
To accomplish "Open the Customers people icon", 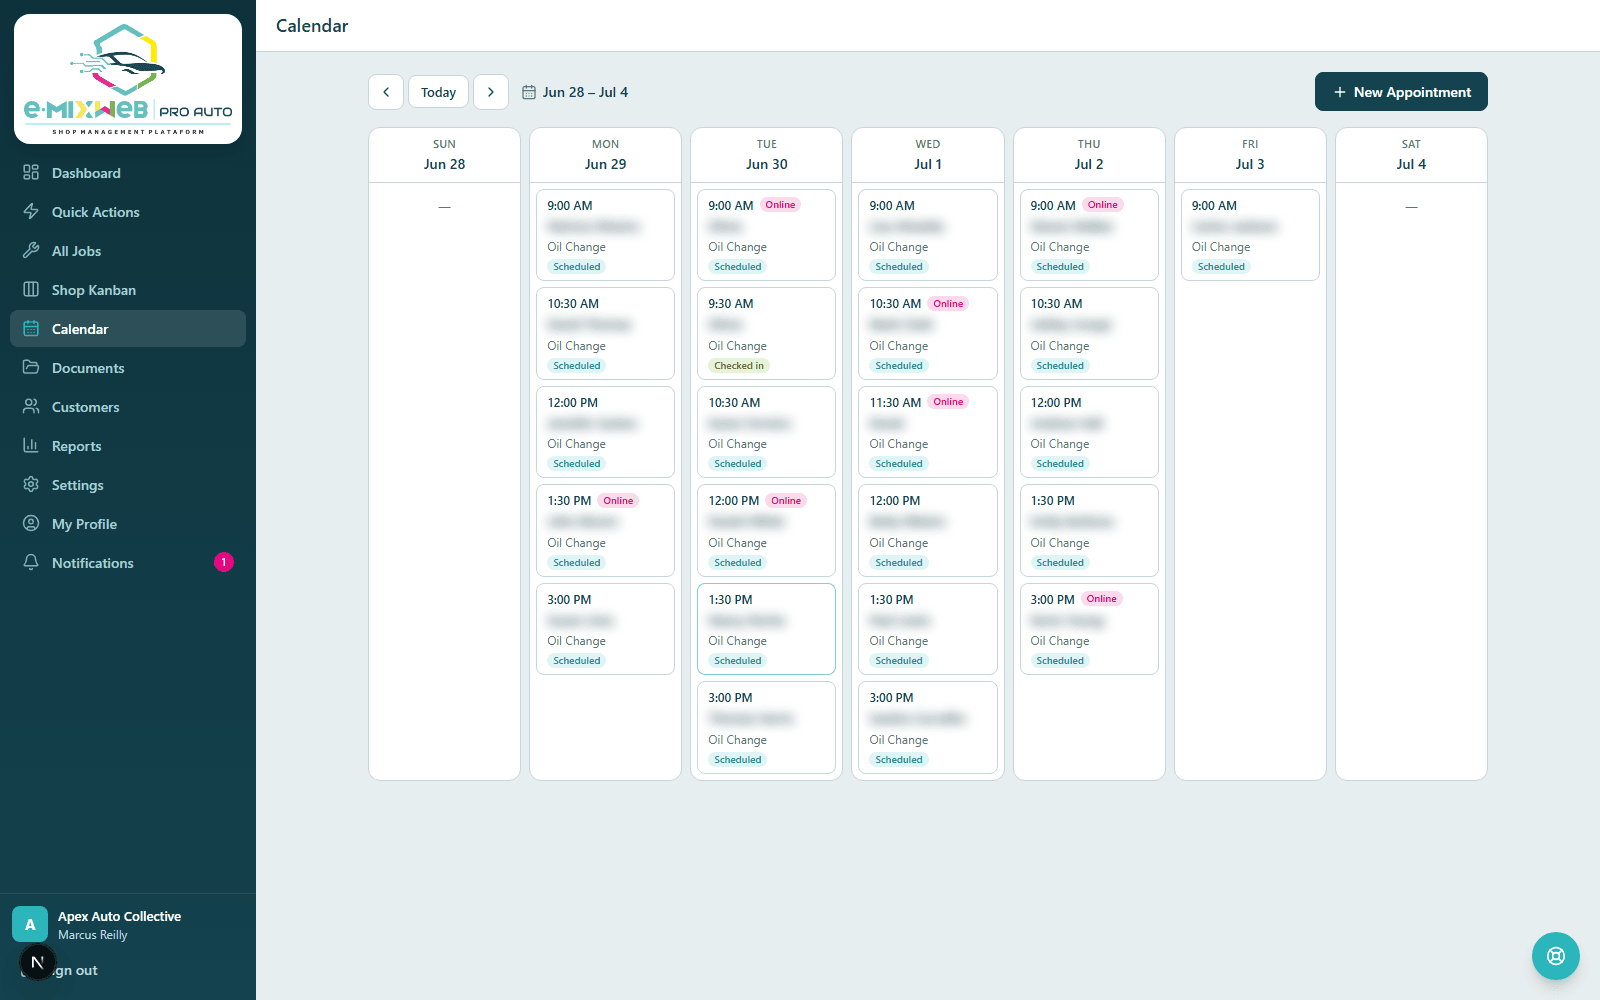I will (x=31, y=407).
